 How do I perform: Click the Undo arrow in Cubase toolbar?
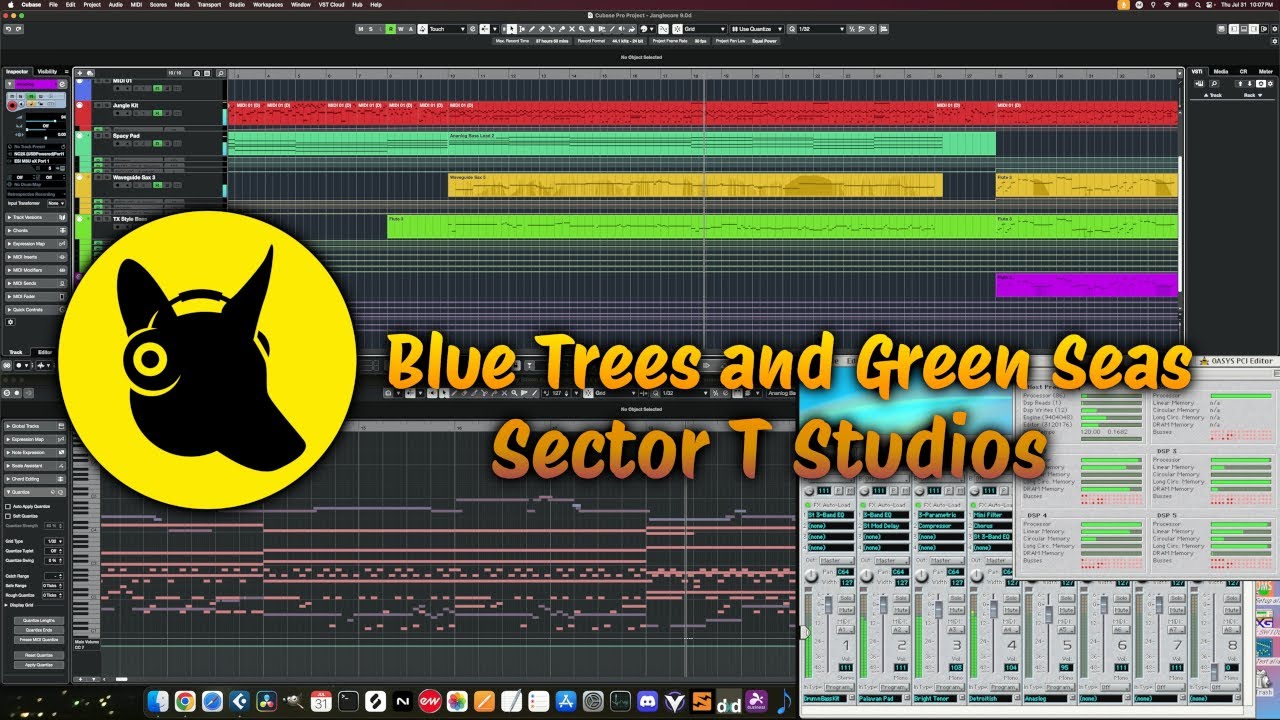tap(7, 29)
